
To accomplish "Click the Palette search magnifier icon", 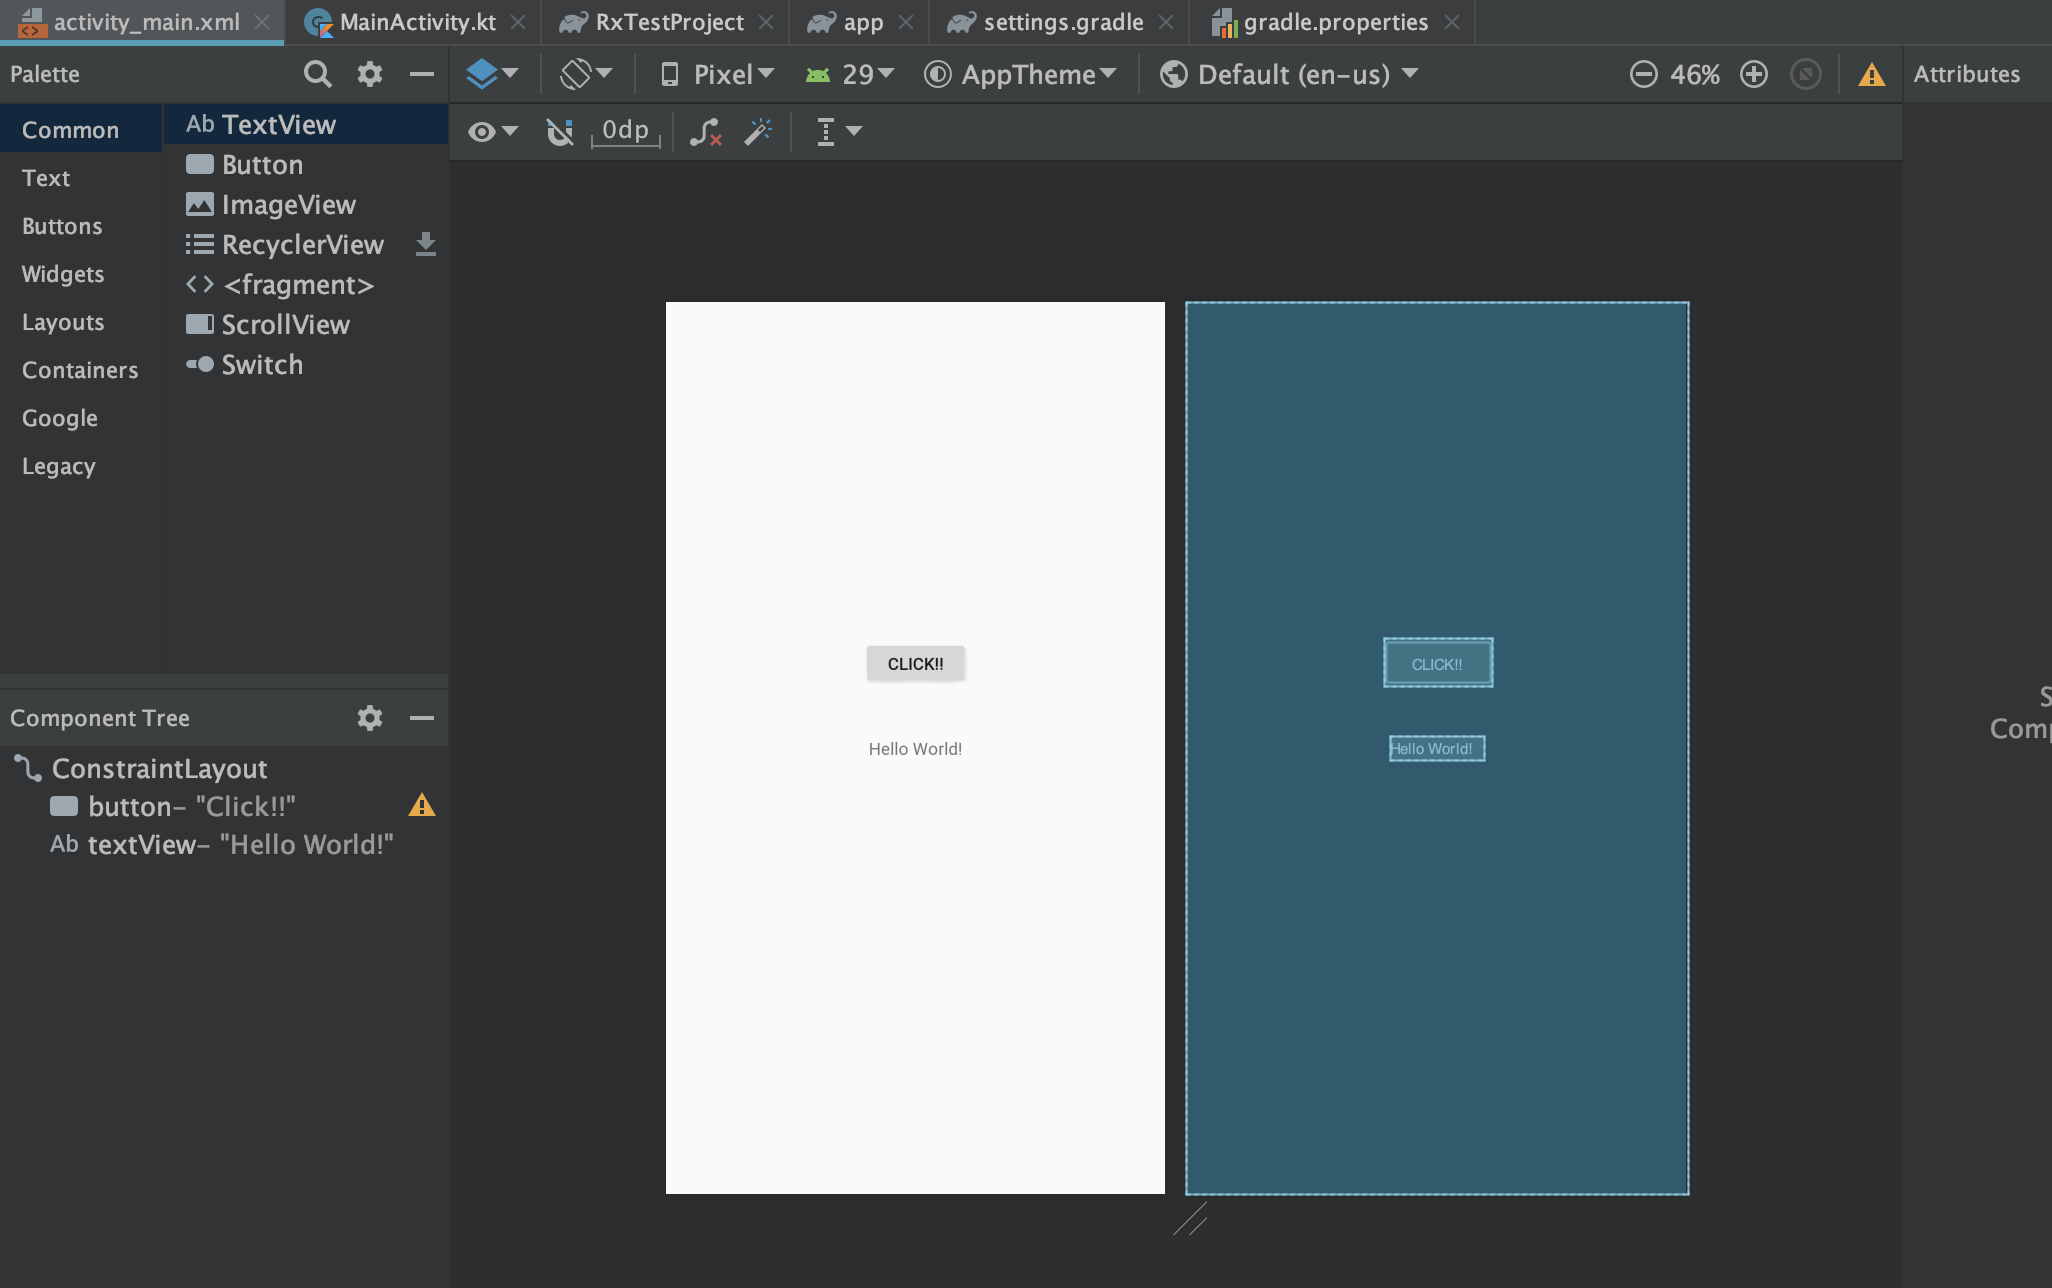I will click(x=317, y=74).
